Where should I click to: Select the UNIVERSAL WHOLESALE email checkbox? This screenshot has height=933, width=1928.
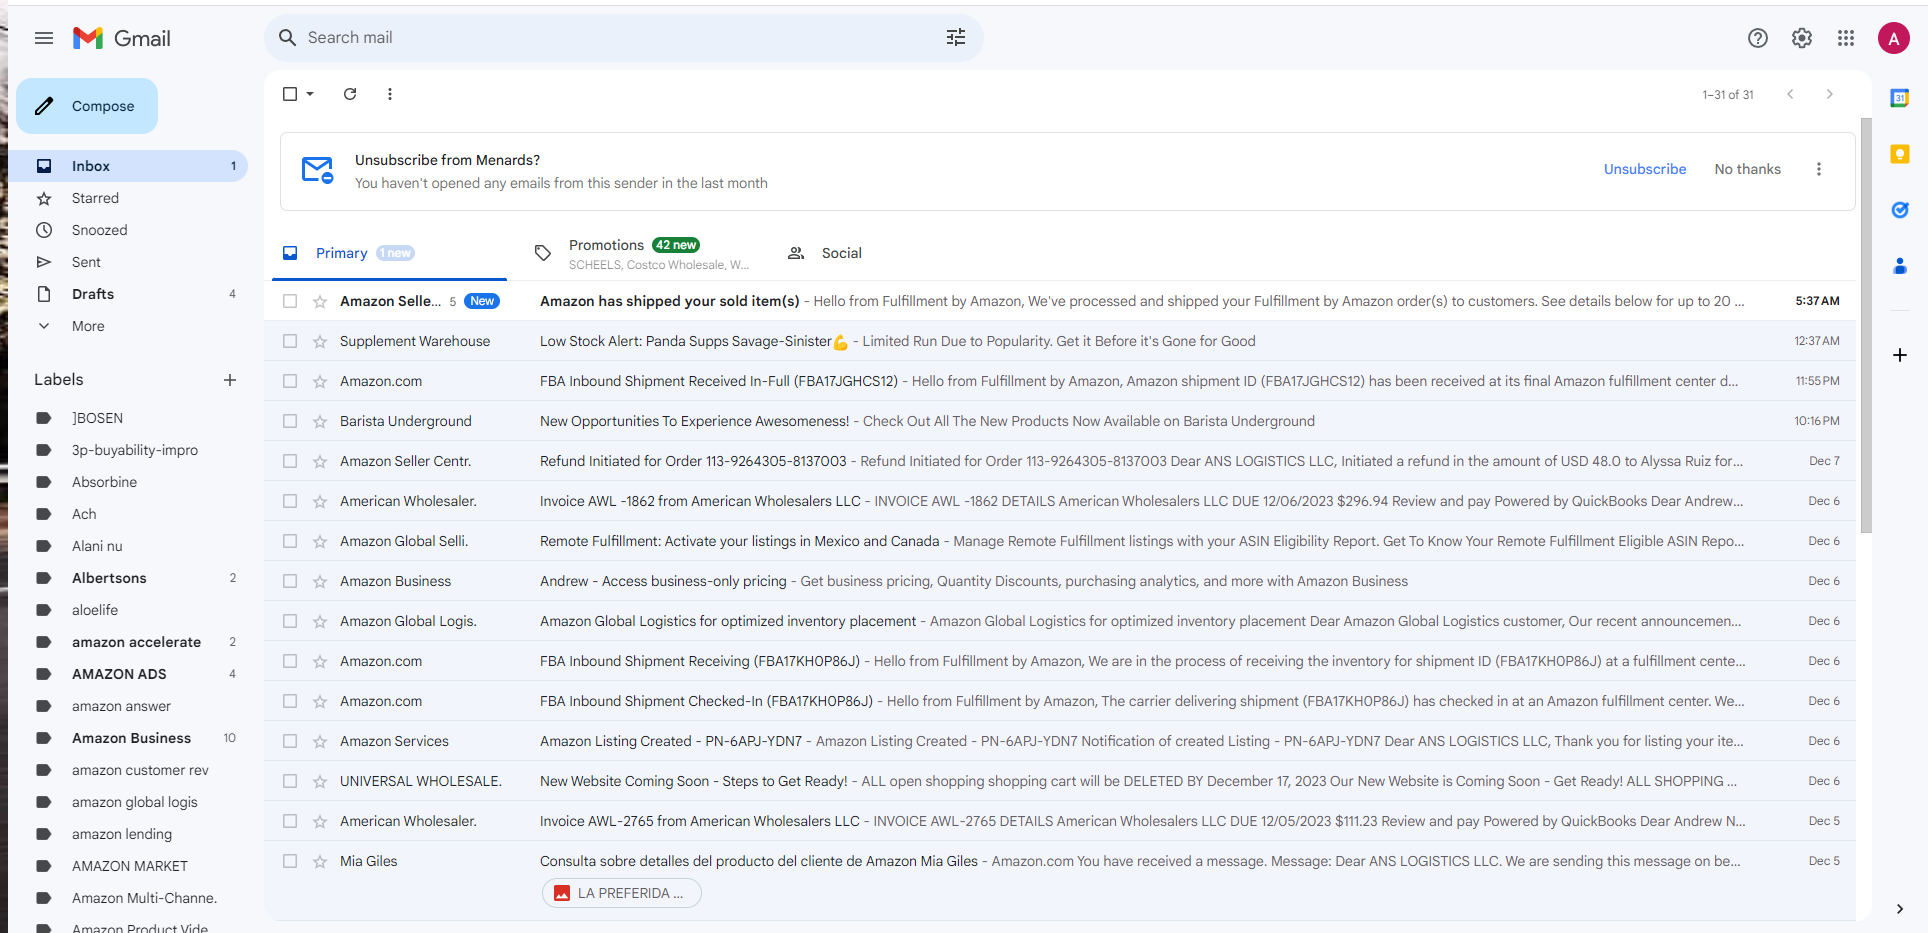[290, 781]
